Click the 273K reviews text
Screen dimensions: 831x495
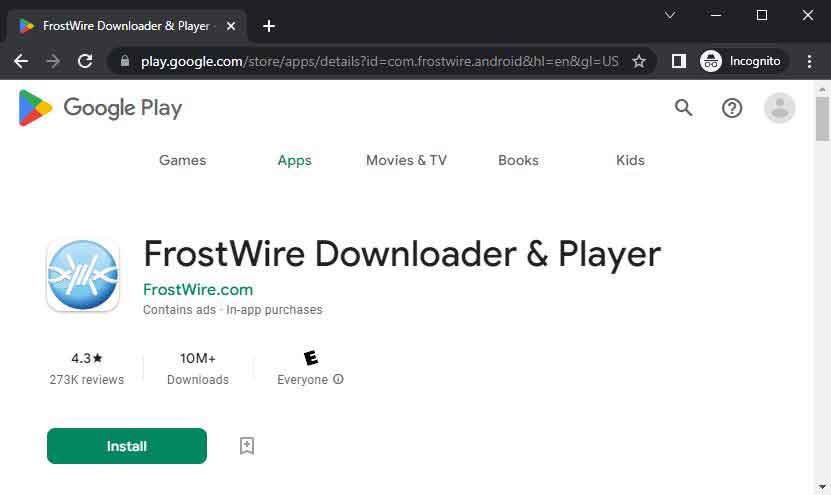tap(87, 379)
